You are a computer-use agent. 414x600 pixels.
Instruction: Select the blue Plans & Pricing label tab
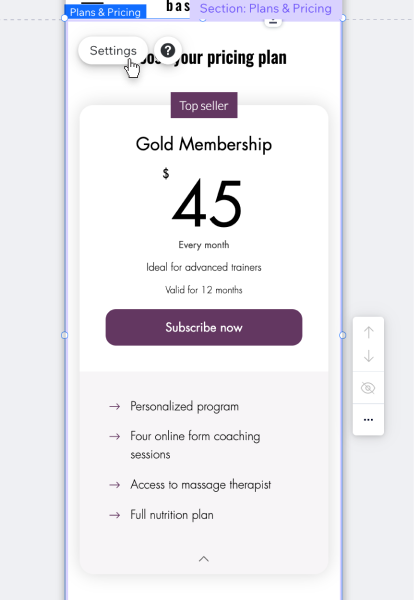click(105, 12)
